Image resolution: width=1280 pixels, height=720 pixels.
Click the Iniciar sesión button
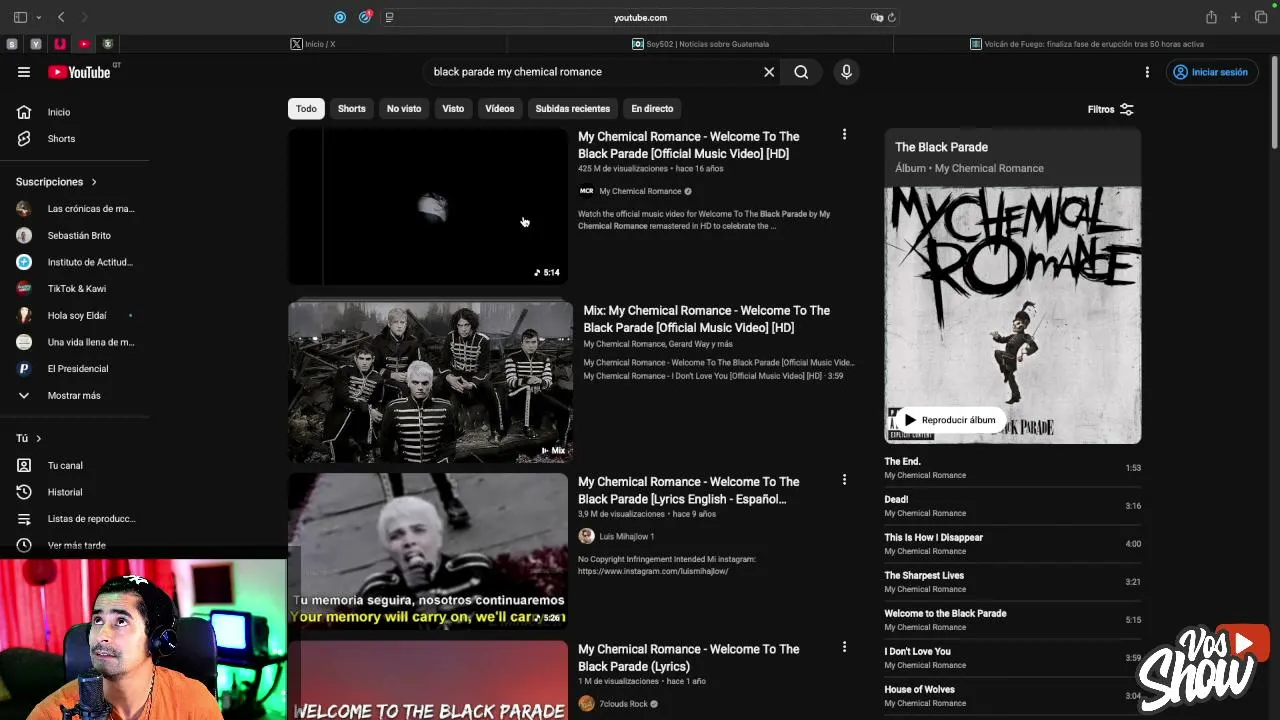click(x=1211, y=72)
